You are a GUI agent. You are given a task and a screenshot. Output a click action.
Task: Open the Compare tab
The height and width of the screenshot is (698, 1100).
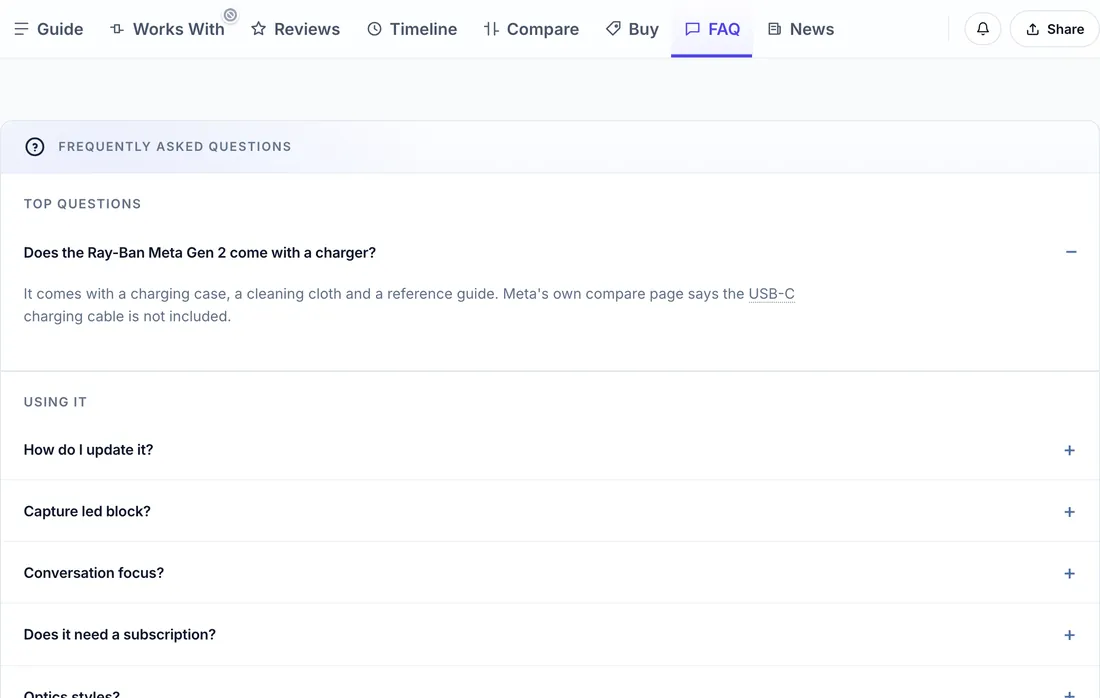coord(531,29)
